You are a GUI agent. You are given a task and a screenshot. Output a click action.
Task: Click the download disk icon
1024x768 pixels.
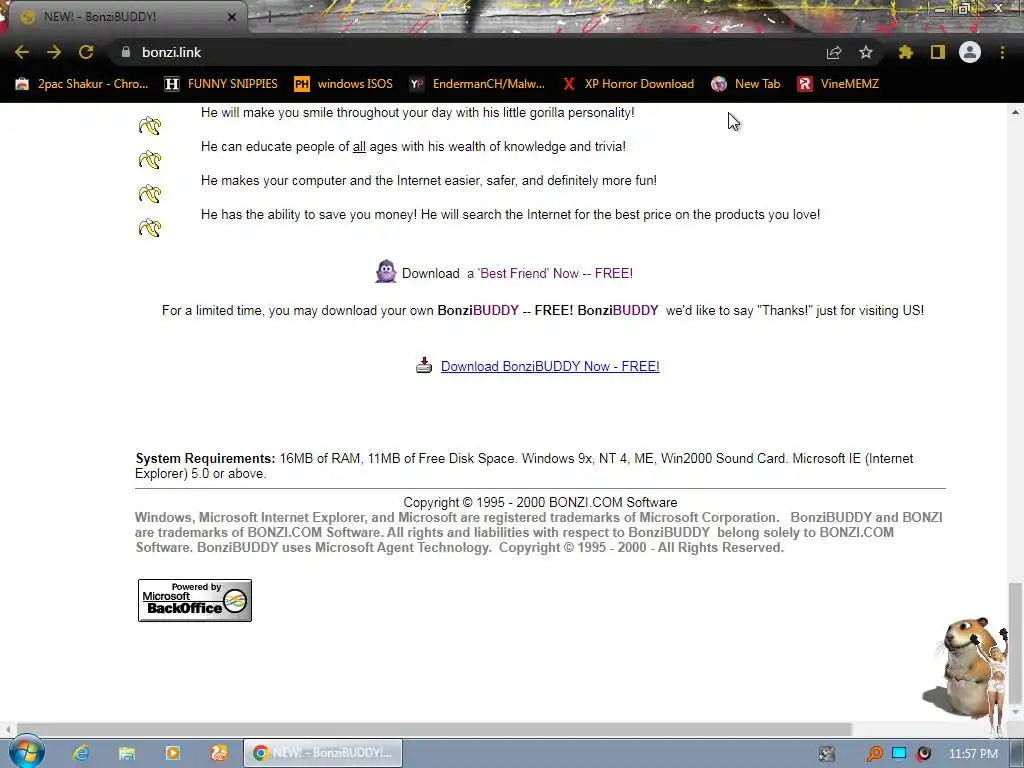coord(424,365)
